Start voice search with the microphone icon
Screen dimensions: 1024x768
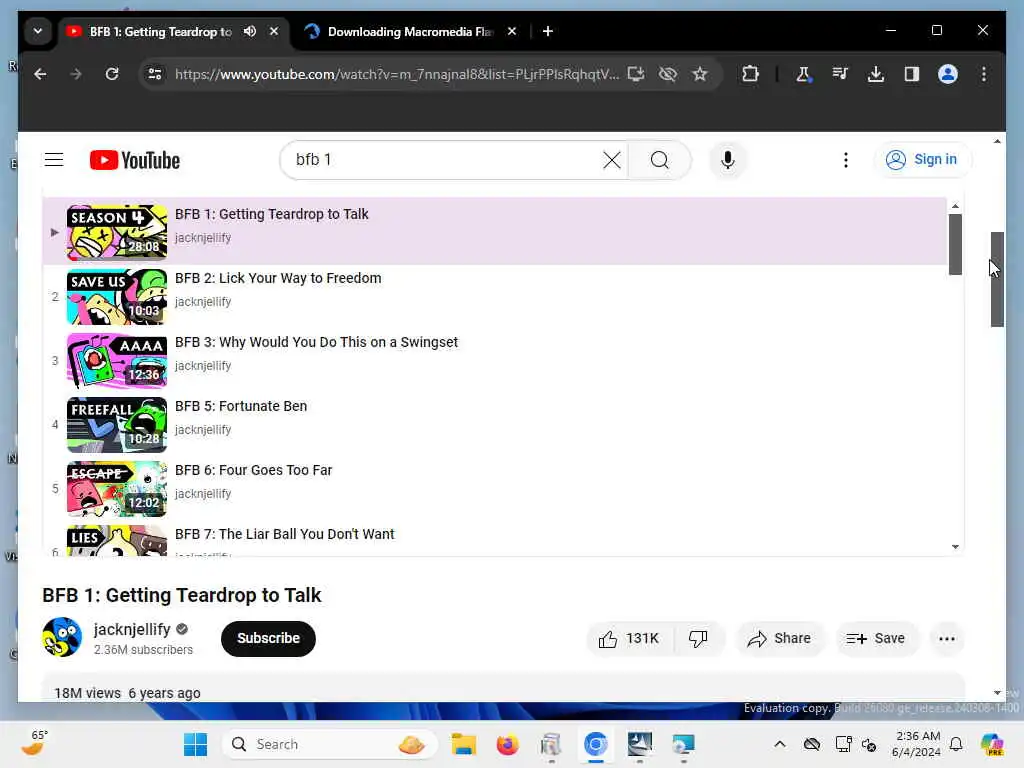(x=728, y=160)
